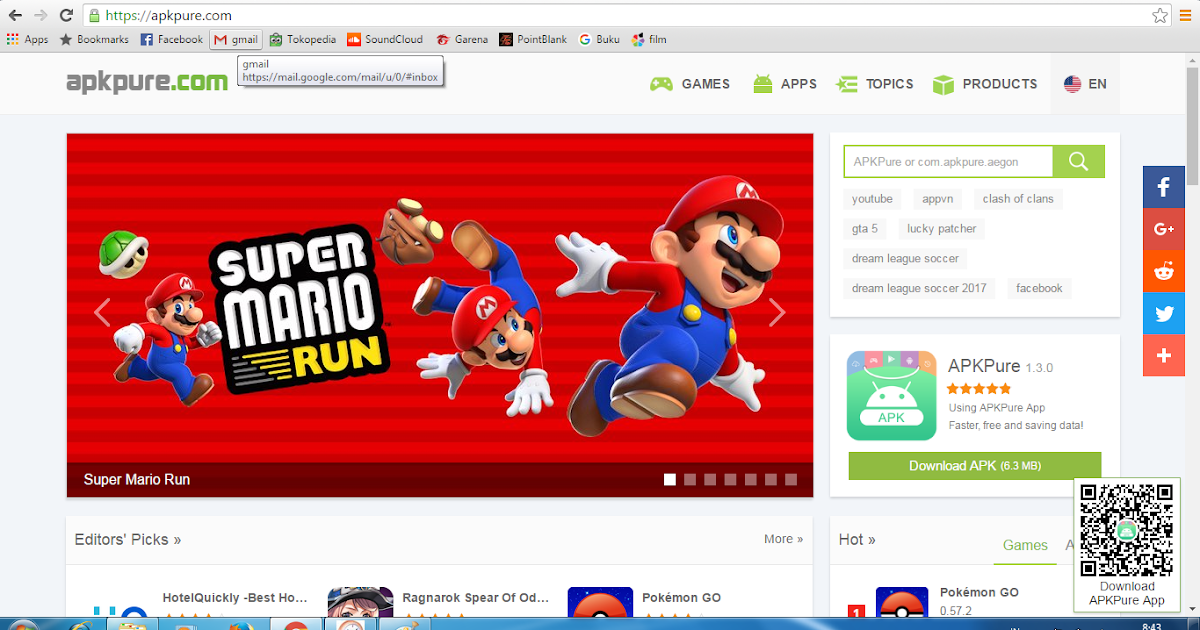
Task: Open the PRODUCTS menu
Action: tap(985, 84)
